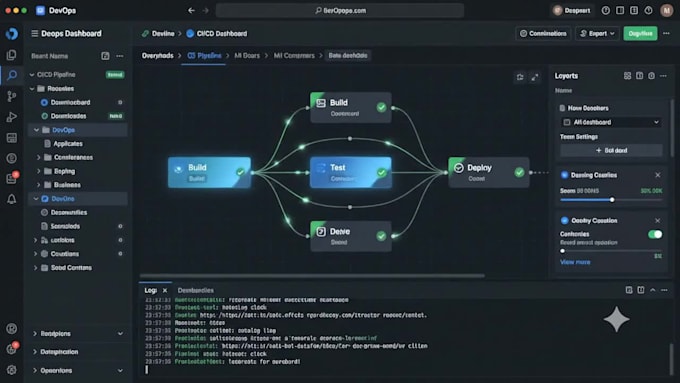Expand the Comlerances folder
Viewport: 680px width, 383px height.
(38, 157)
